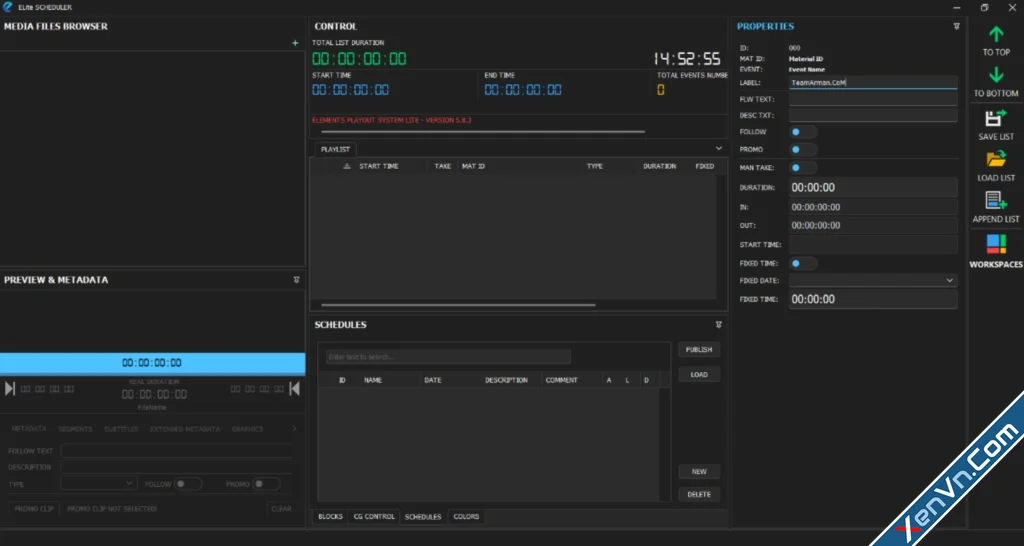Toggle PROMO switch in metadata panel
Screen dimensions: 1024x546
[266, 484]
